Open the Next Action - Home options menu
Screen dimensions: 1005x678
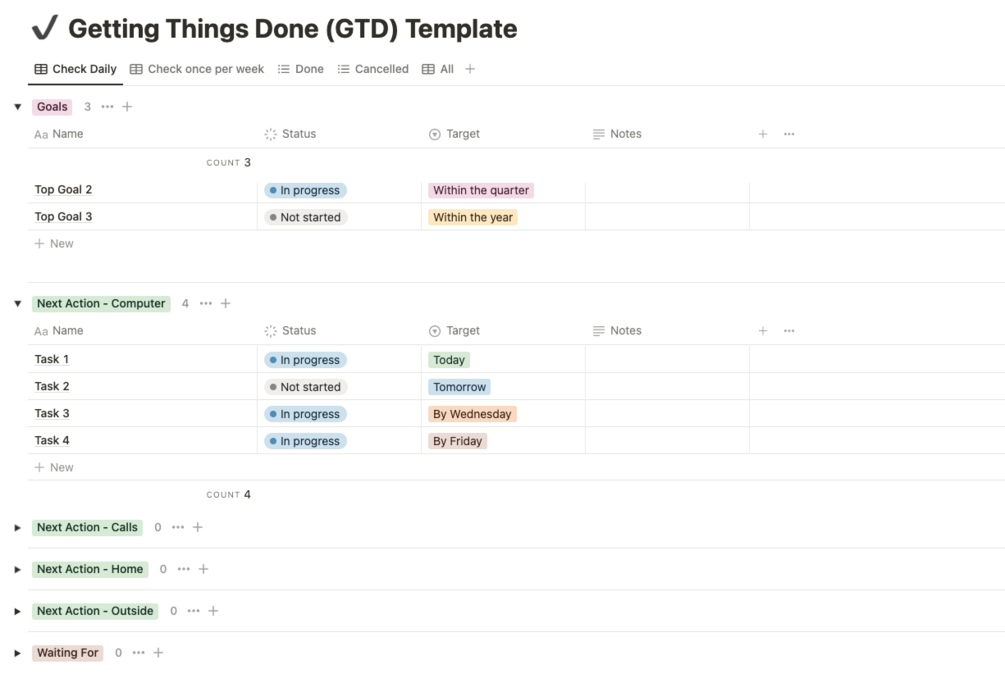(183, 569)
